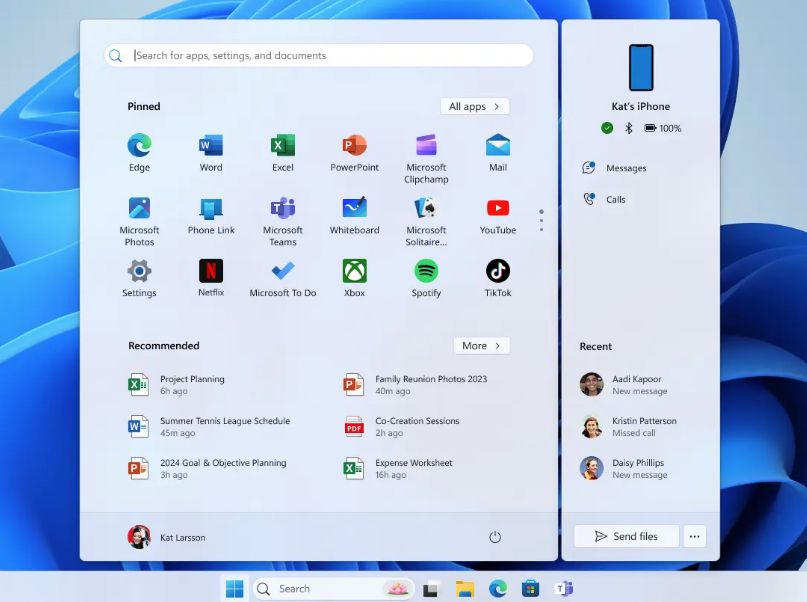Open the Expense Worksheet file
Screen dimensions: 807x602
point(398,469)
